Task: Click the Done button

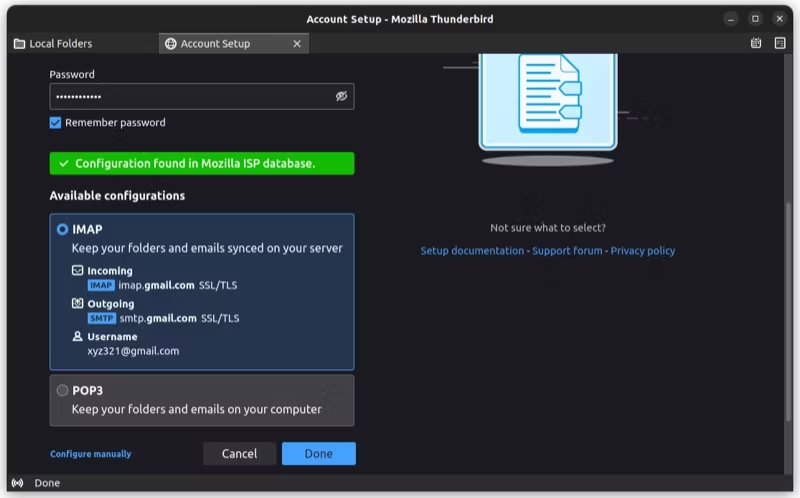Action: 319,454
